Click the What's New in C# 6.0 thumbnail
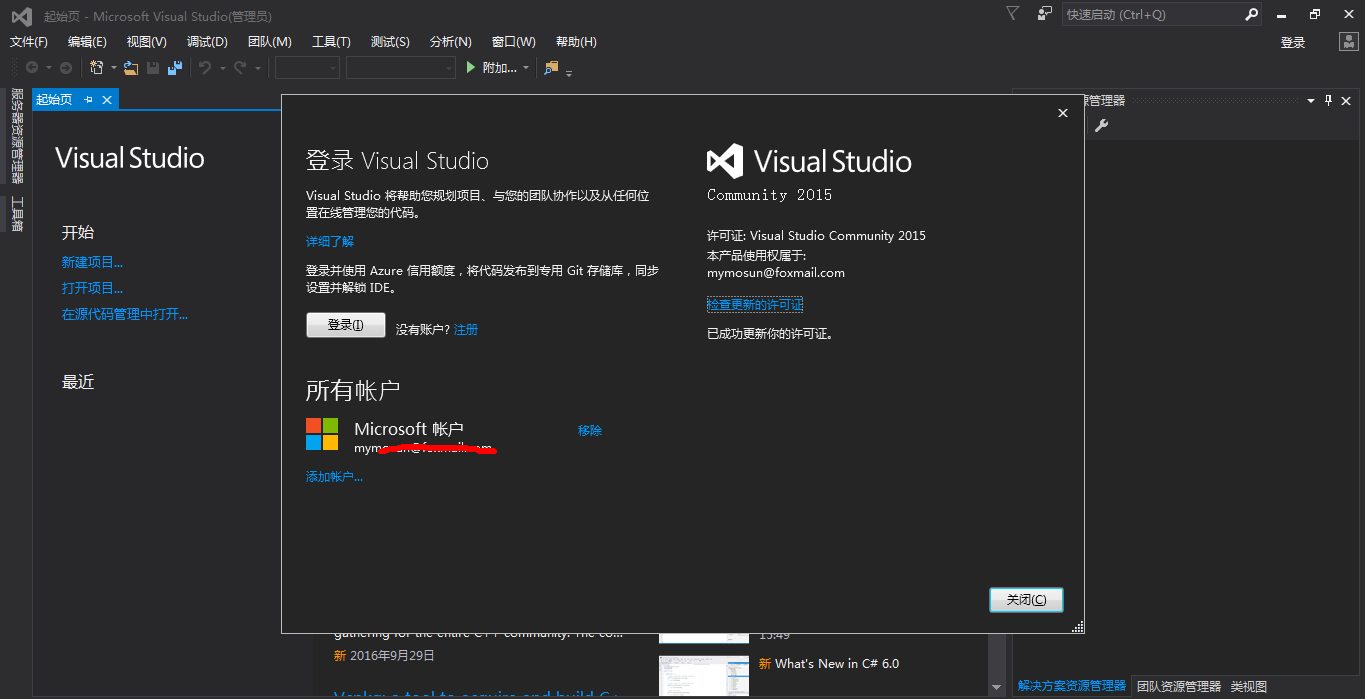Viewport: 1365px width, 699px height. [x=704, y=675]
